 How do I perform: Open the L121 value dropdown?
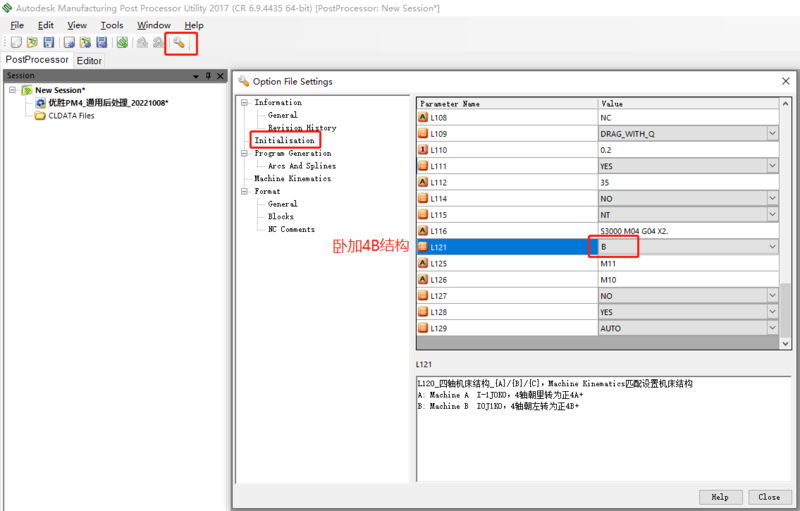tap(771, 247)
